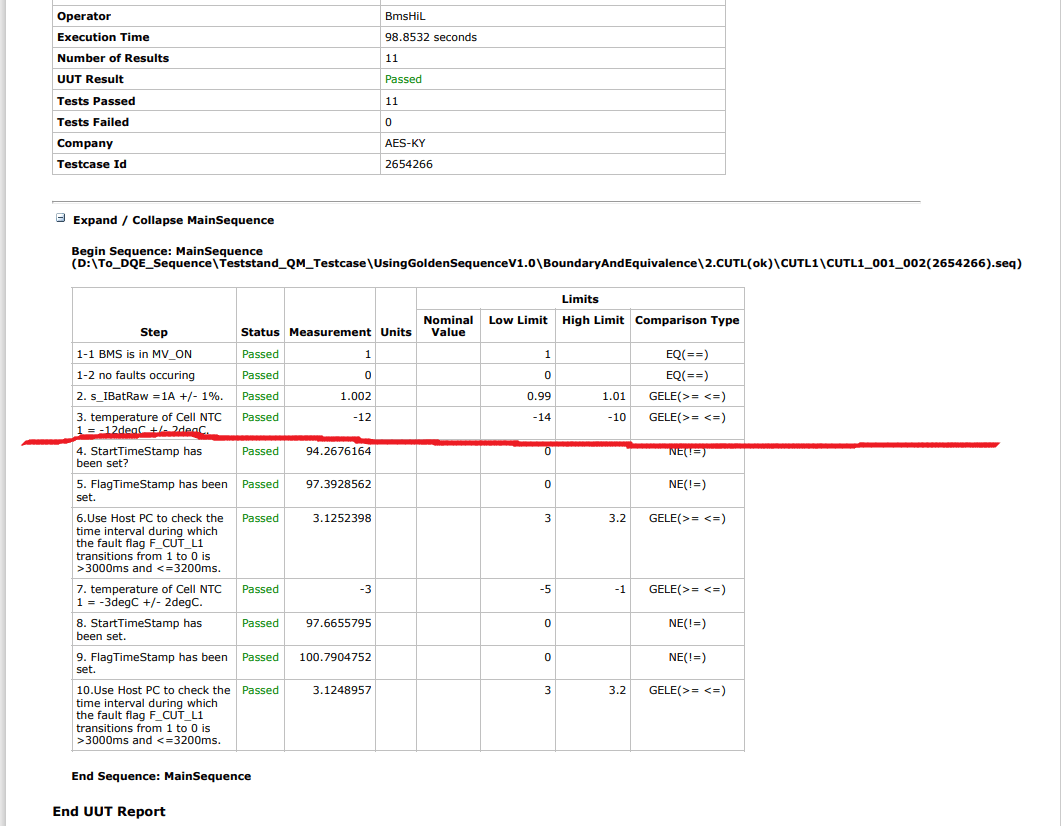
Task: Click the Nominal Value column header
Action: 448,326
